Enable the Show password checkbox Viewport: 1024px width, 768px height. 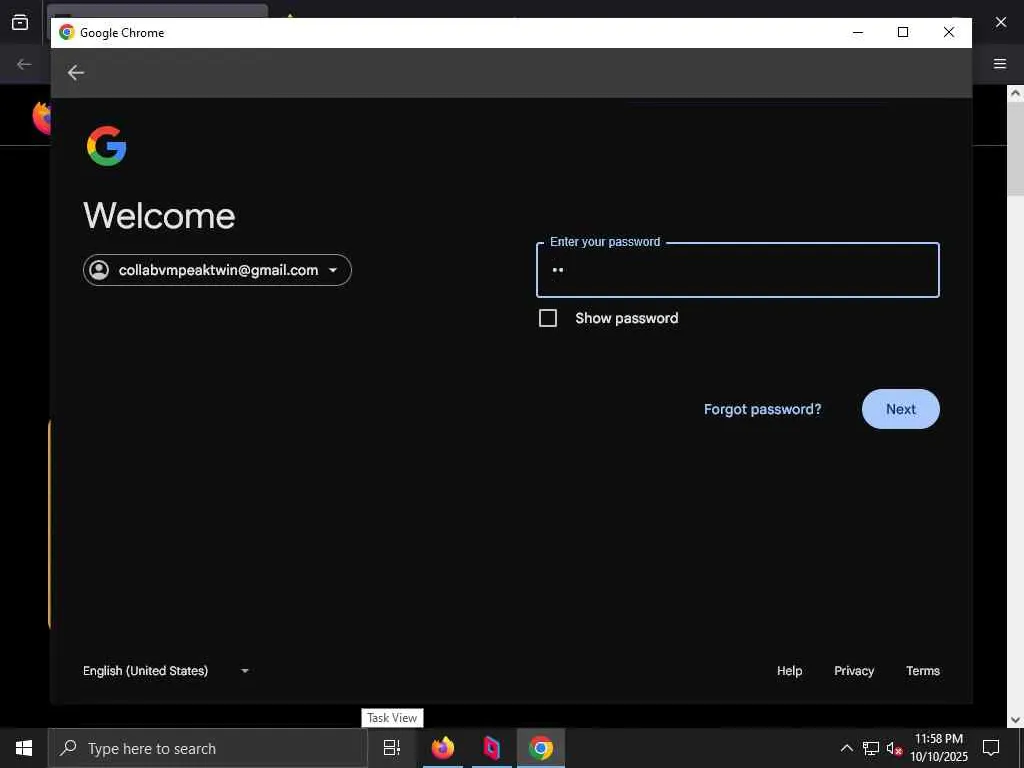[x=548, y=318]
